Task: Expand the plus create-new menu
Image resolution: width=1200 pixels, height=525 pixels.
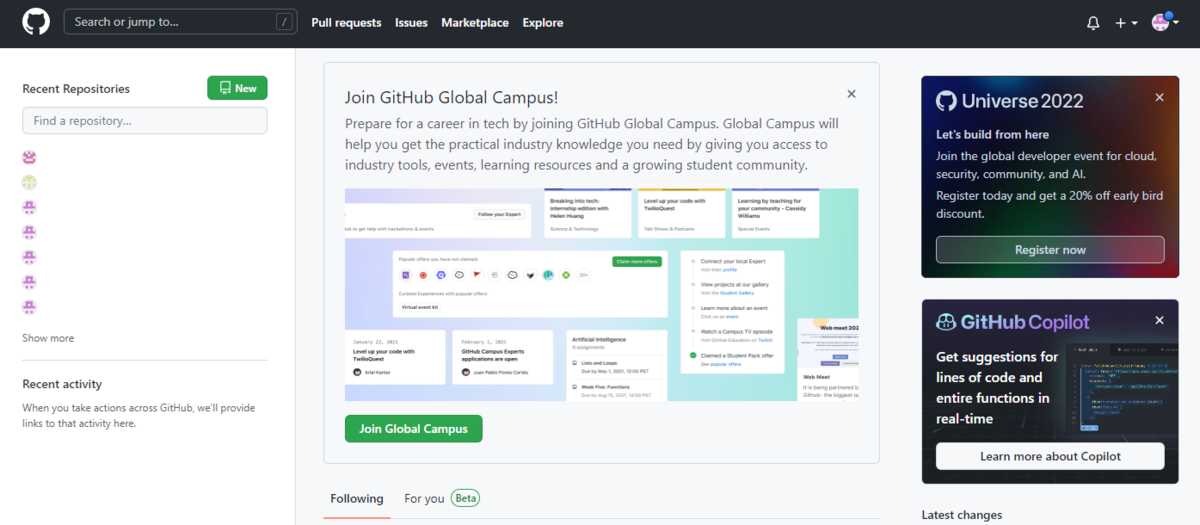Action: 1126,23
